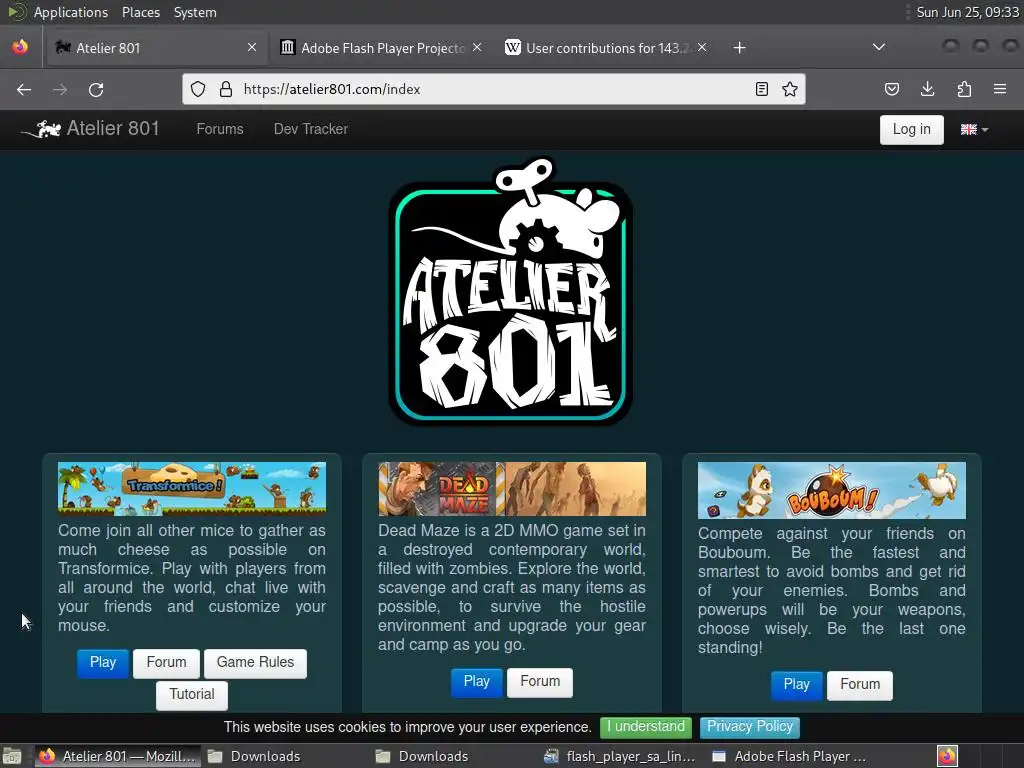Image resolution: width=1024 pixels, height=768 pixels.
Task: Open the Transformice Tutorial button
Action: pos(192,695)
